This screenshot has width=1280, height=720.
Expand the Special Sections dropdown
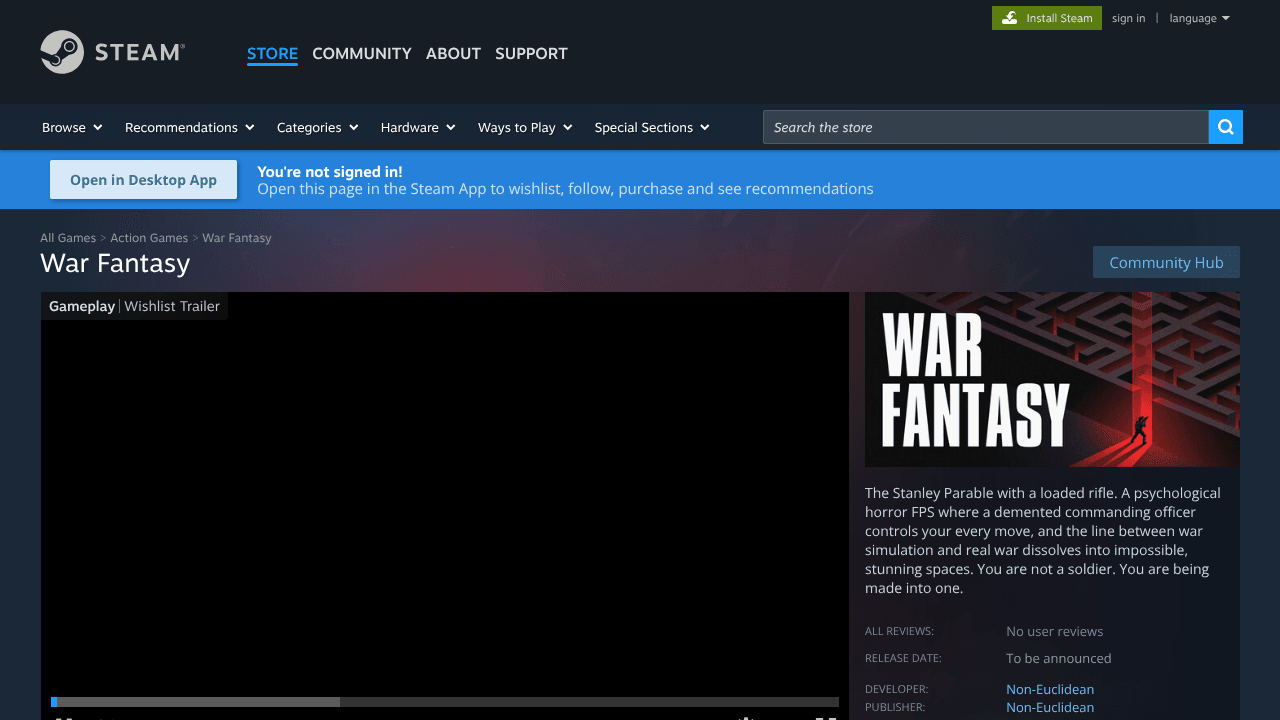pos(652,127)
